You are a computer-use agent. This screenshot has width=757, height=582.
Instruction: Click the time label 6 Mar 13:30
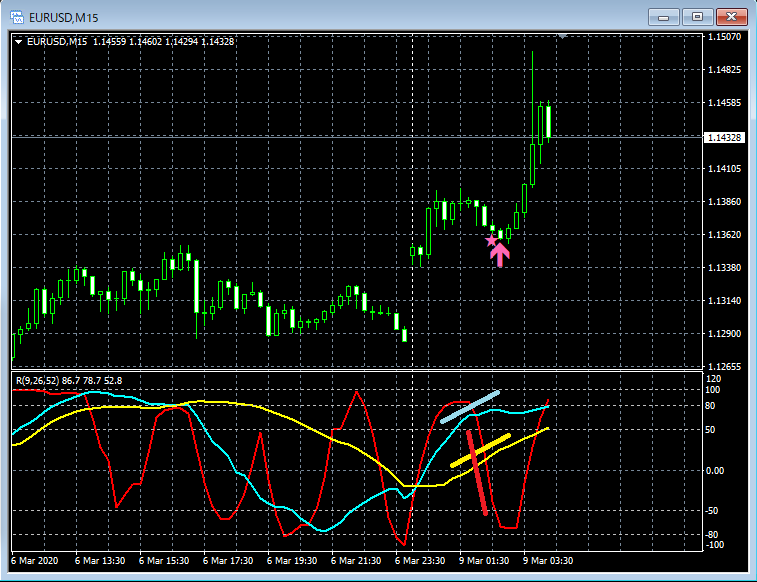tap(100, 560)
